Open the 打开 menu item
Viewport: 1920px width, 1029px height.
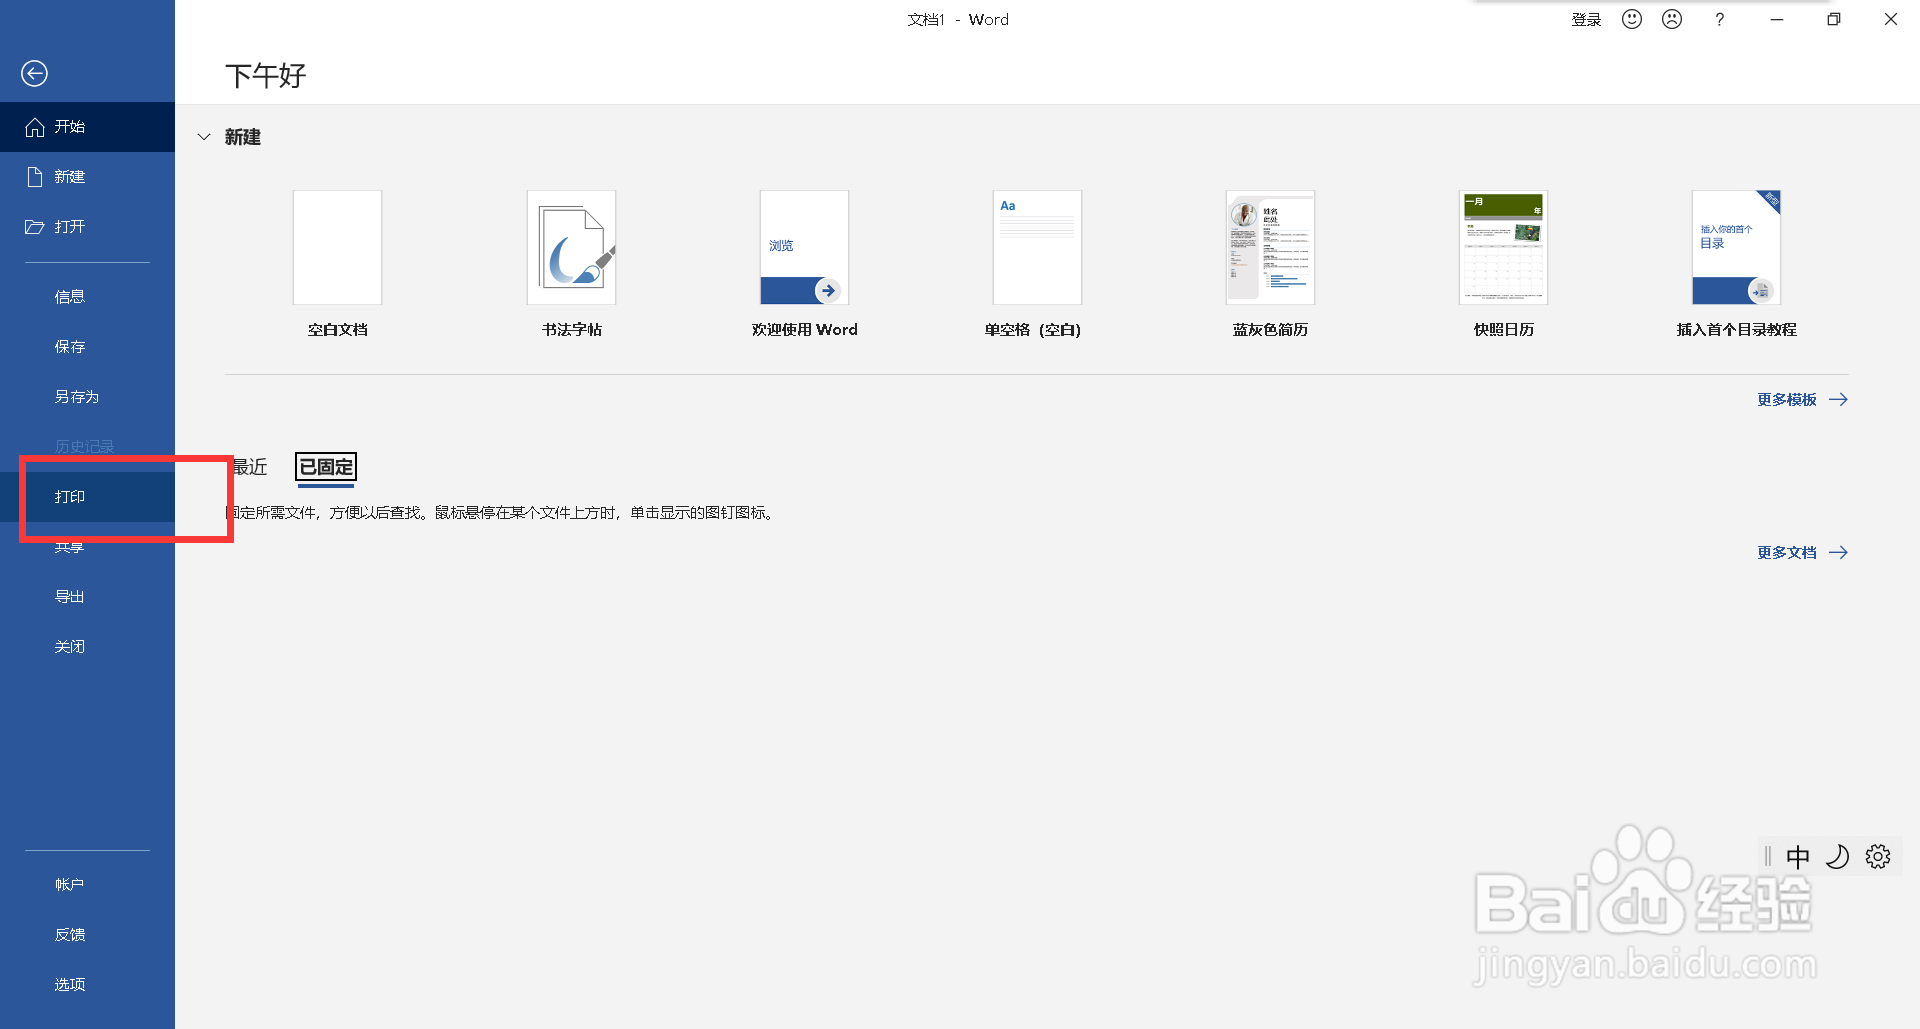[x=87, y=227]
